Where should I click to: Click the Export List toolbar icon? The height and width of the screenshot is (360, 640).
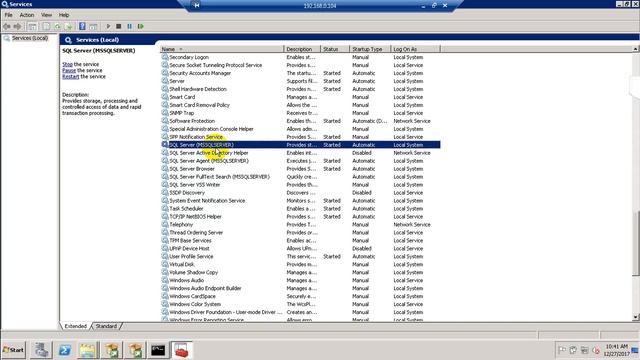tap(68, 27)
